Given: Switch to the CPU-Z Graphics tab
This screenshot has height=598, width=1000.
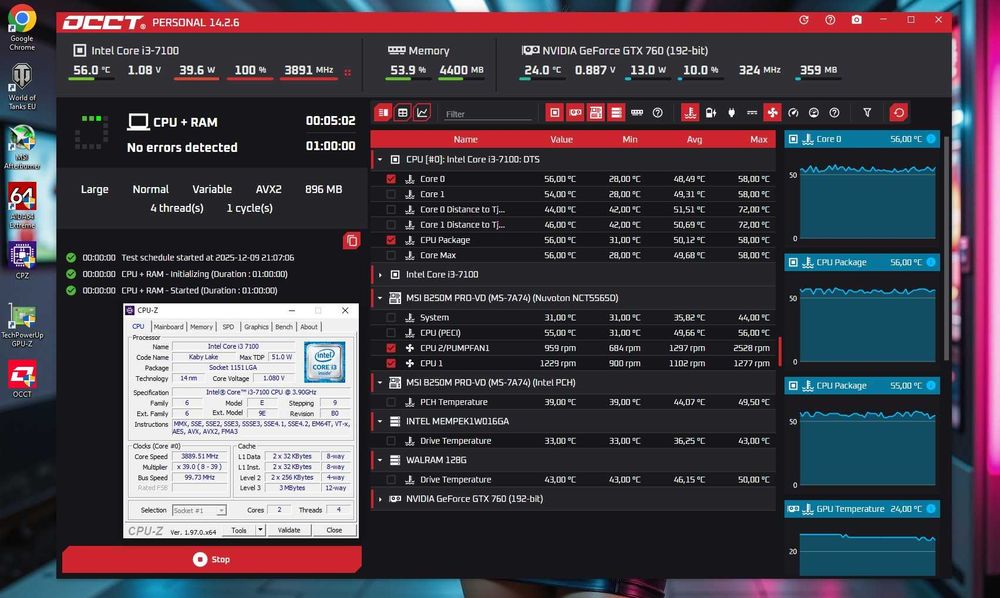Looking at the screenshot, I should (256, 326).
